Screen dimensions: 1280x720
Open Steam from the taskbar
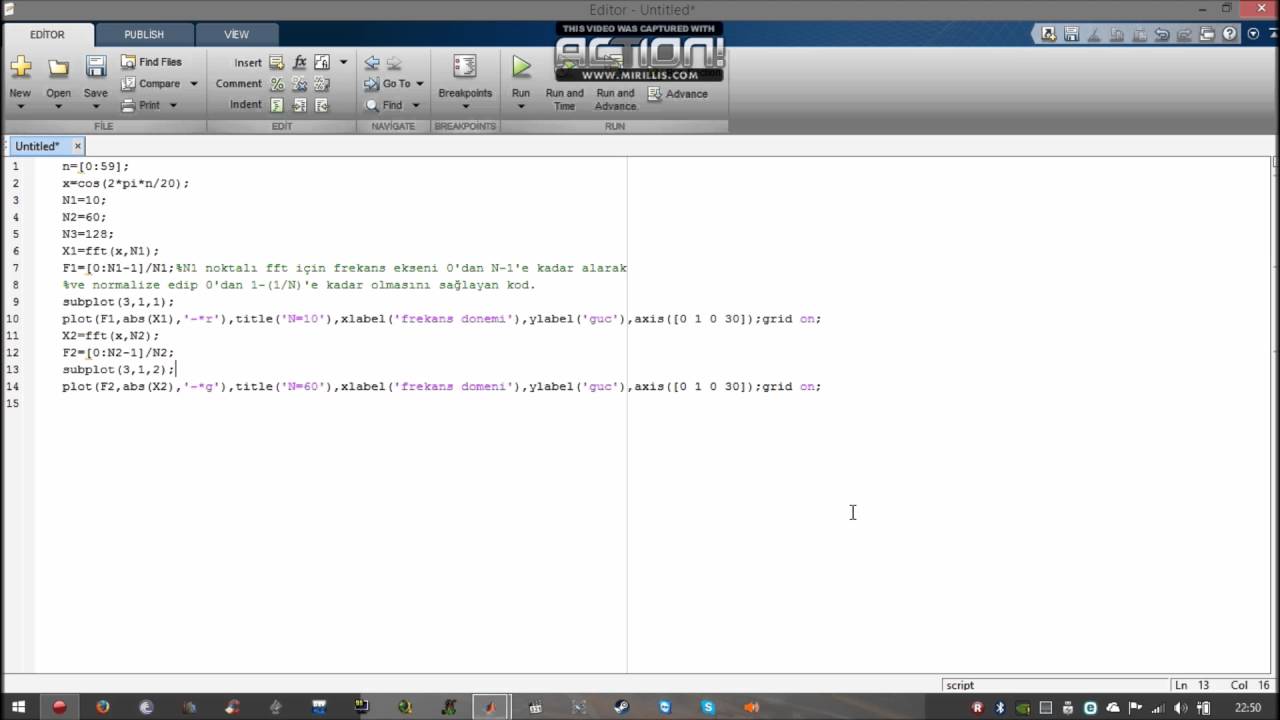click(x=621, y=707)
